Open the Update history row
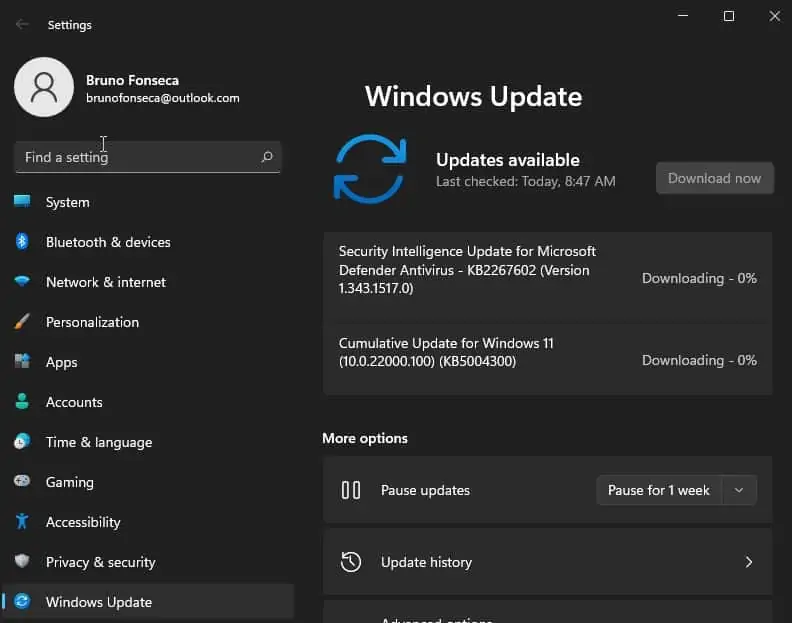This screenshot has width=792, height=623. coord(548,562)
